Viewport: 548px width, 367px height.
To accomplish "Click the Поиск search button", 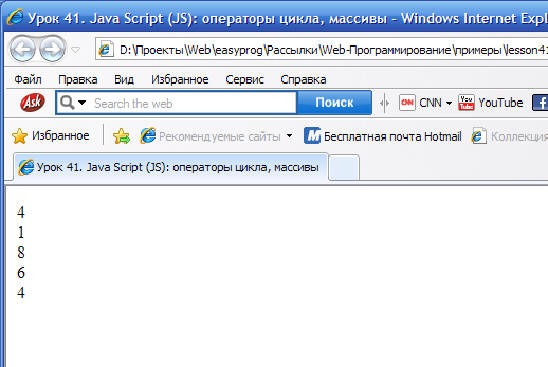I will pos(334,102).
